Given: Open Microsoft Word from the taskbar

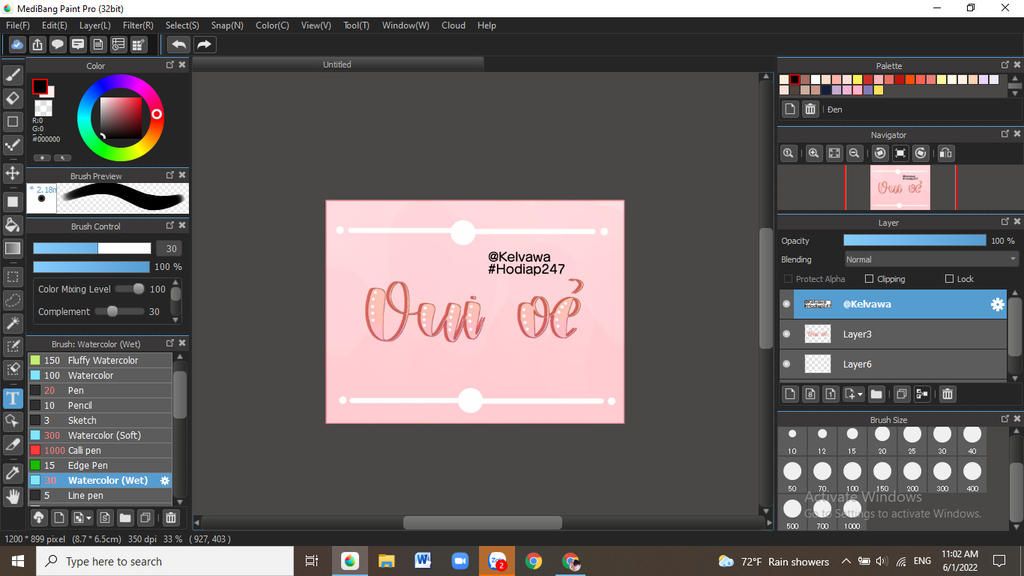Looking at the screenshot, I should click(x=423, y=561).
